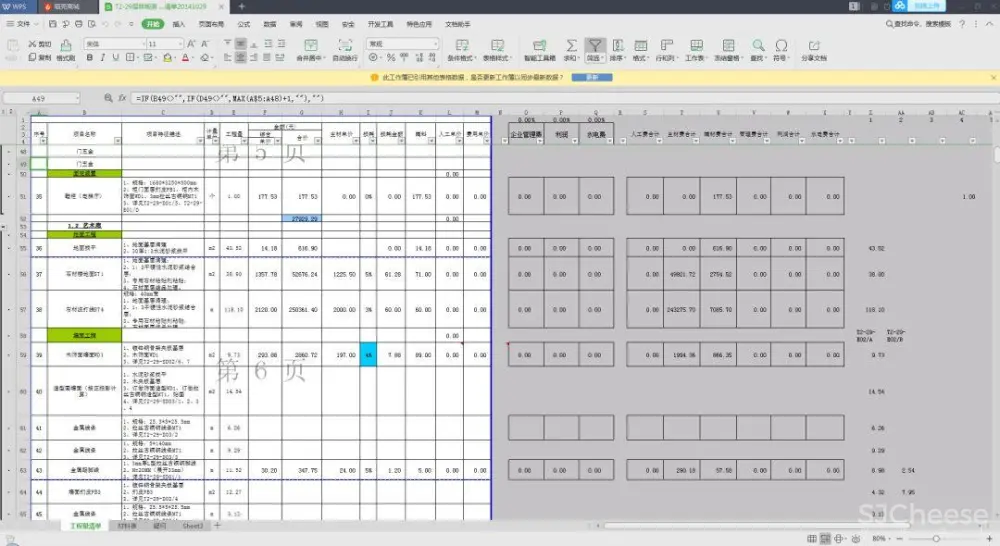The width and height of the screenshot is (1000, 546).
Task: Click the blue update button in notification bar
Action: 592,77
